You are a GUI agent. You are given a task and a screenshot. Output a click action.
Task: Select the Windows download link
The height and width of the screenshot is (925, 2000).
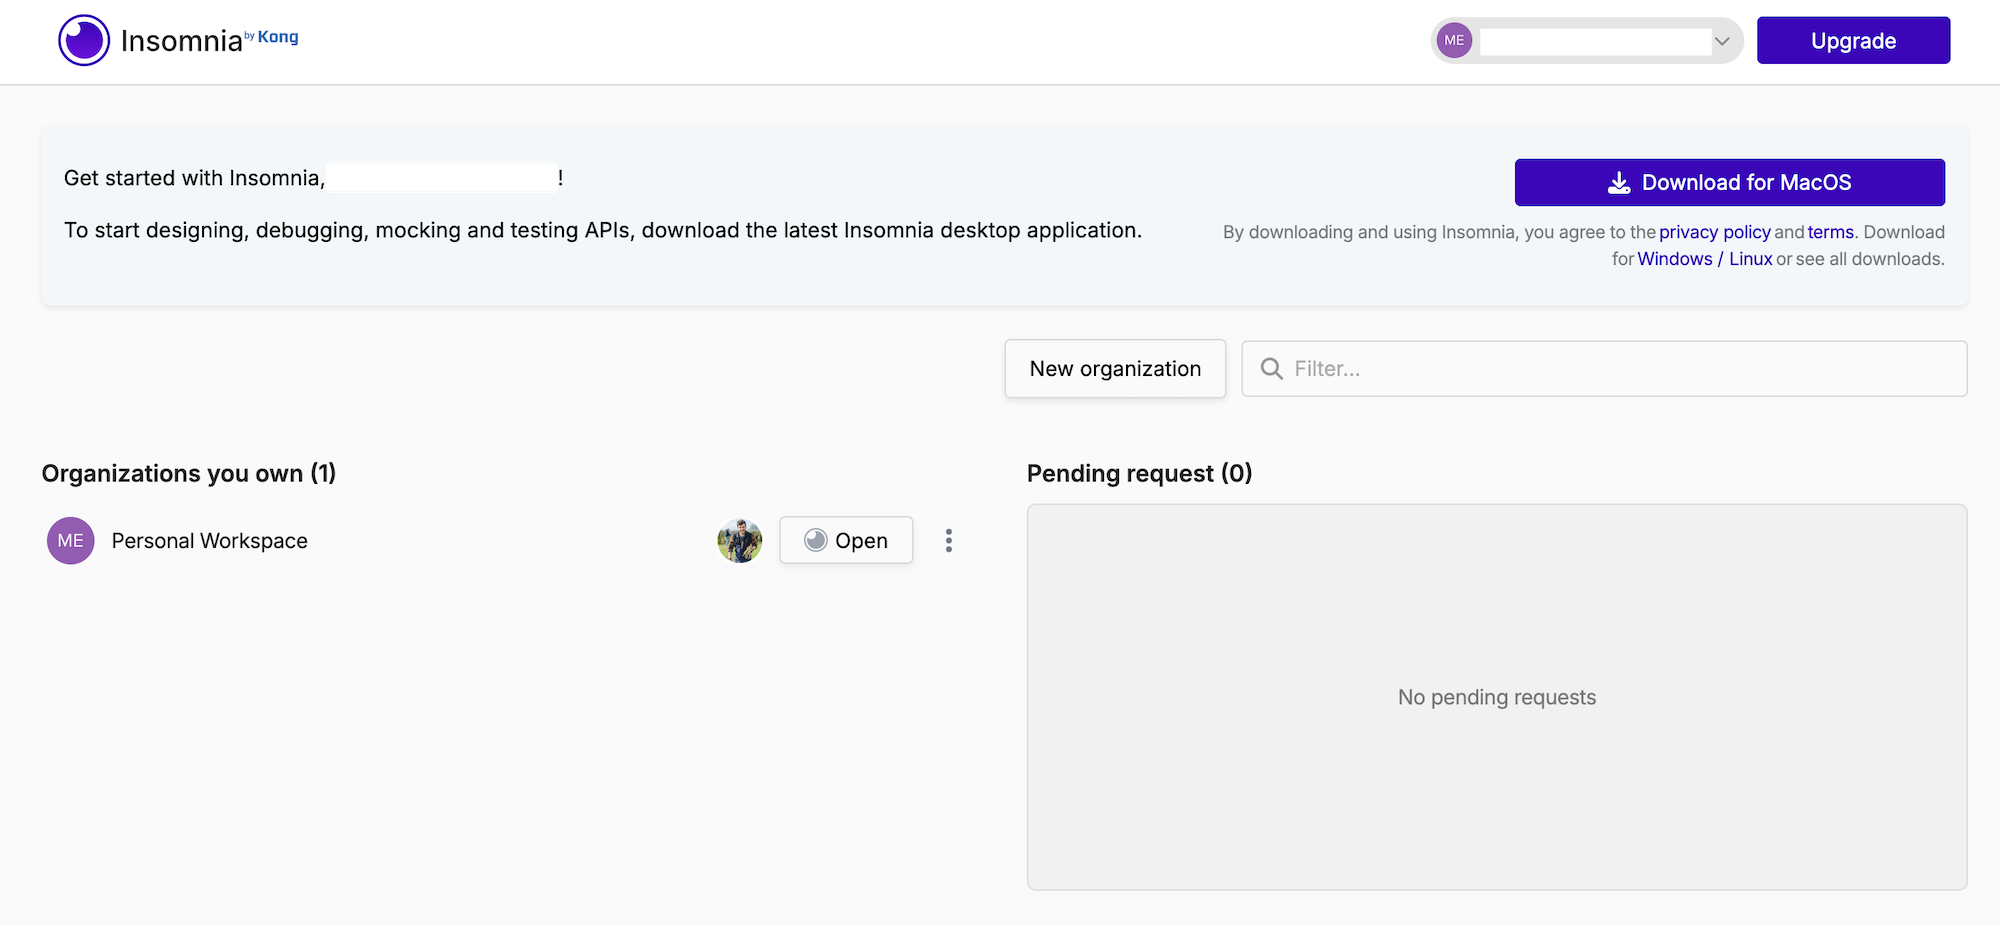[x=1674, y=259]
